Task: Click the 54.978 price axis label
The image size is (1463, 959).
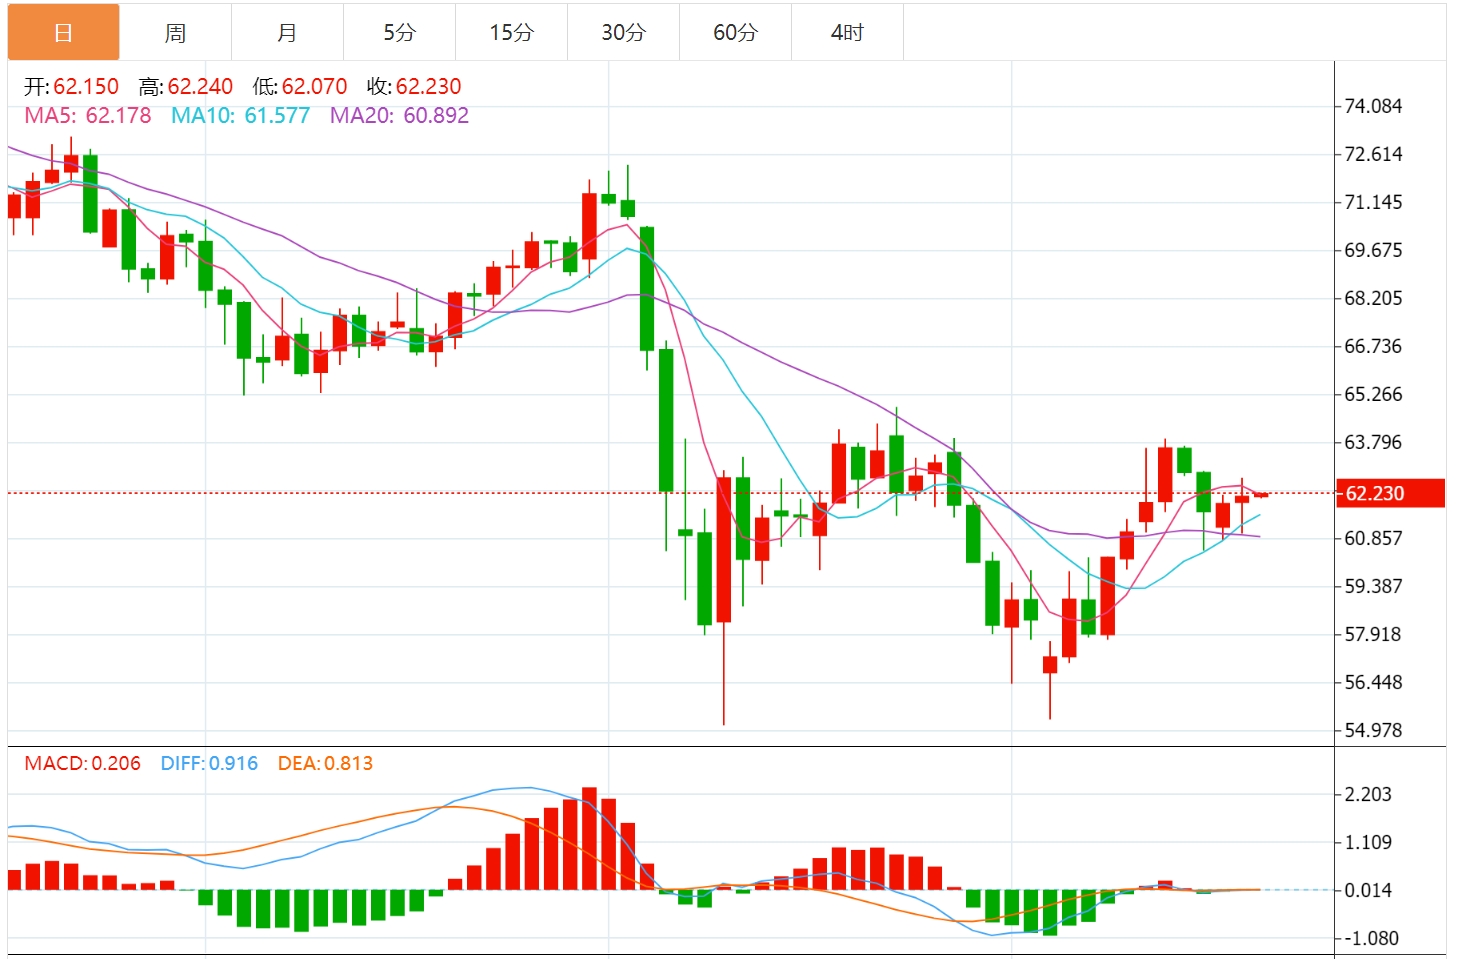Action: [x=1373, y=730]
